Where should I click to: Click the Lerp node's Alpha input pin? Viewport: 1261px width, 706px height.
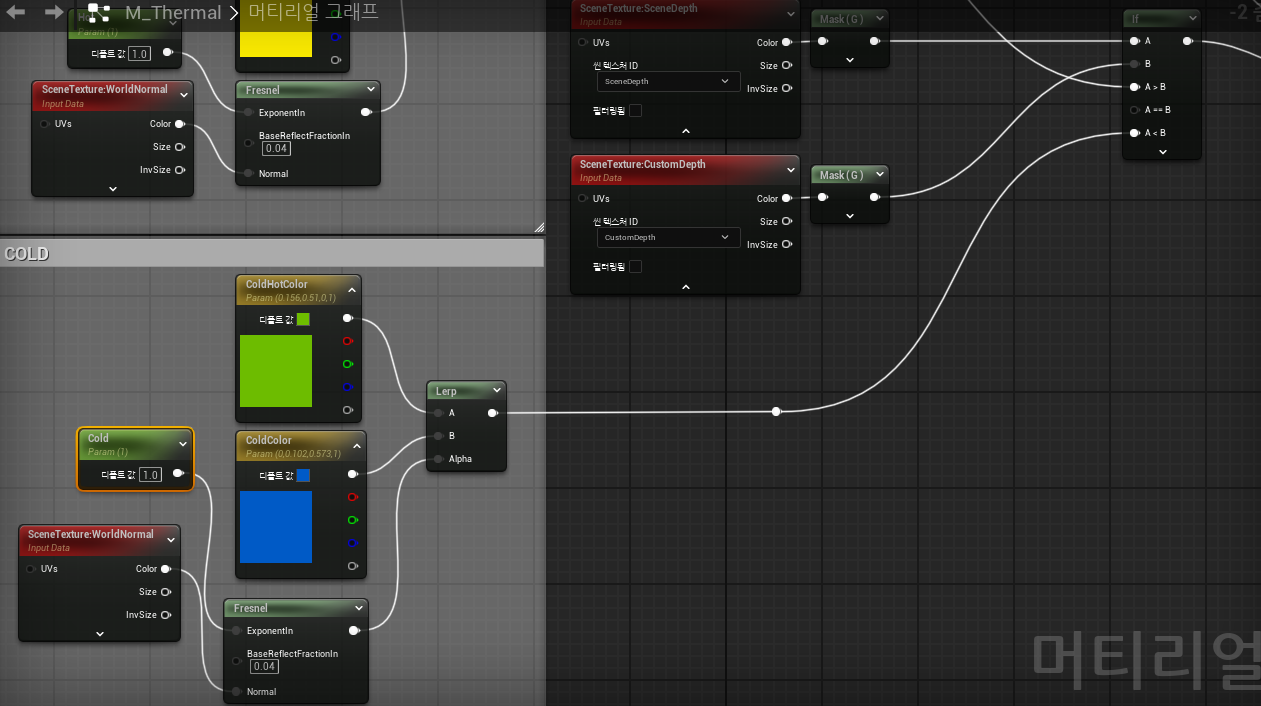[x=438, y=459]
